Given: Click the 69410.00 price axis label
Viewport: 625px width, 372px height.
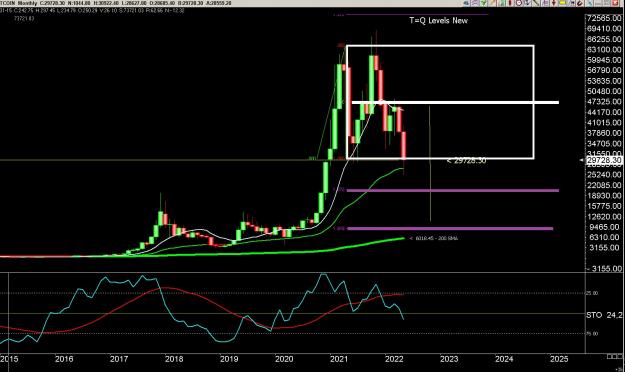Looking at the screenshot, I should 604,29.
